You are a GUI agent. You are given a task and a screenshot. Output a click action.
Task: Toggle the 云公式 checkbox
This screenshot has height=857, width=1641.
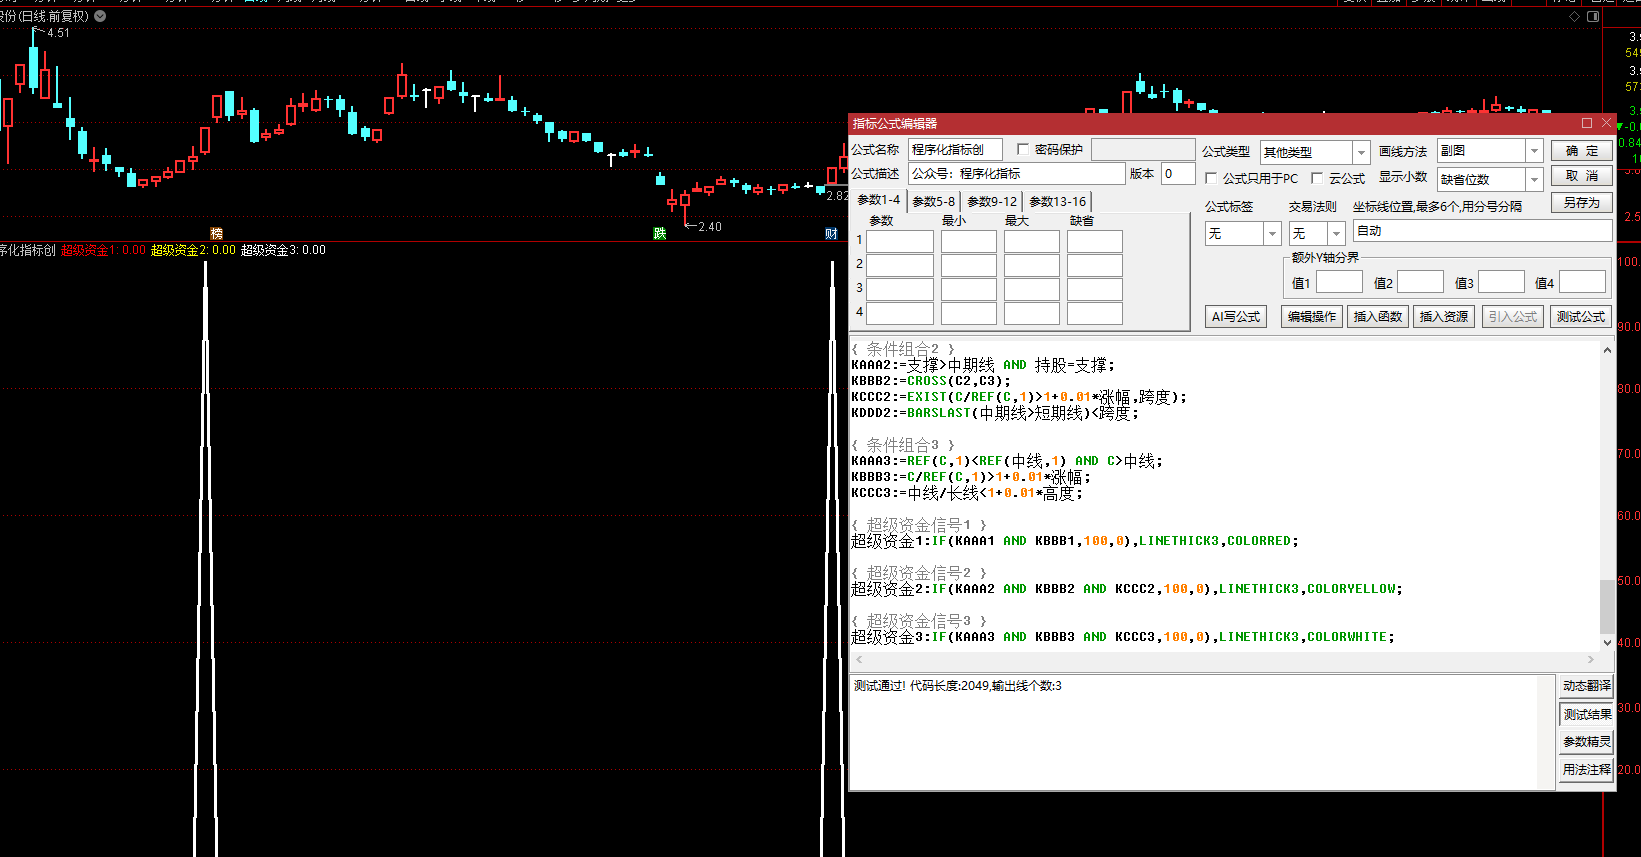[x=1317, y=179]
